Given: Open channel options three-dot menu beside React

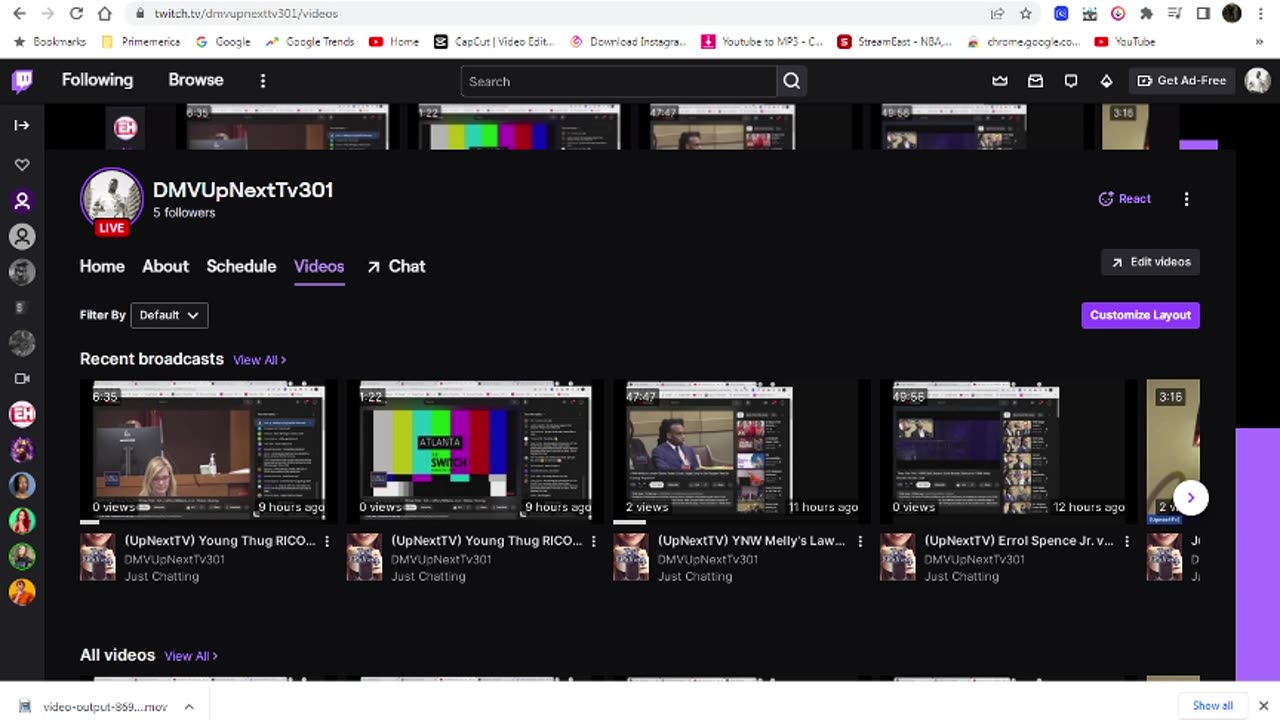Looking at the screenshot, I should [1186, 199].
